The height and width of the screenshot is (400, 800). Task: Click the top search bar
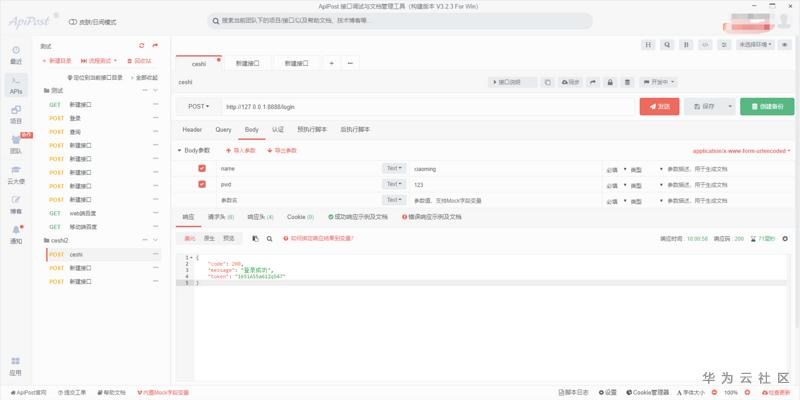click(x=399, y=21)
